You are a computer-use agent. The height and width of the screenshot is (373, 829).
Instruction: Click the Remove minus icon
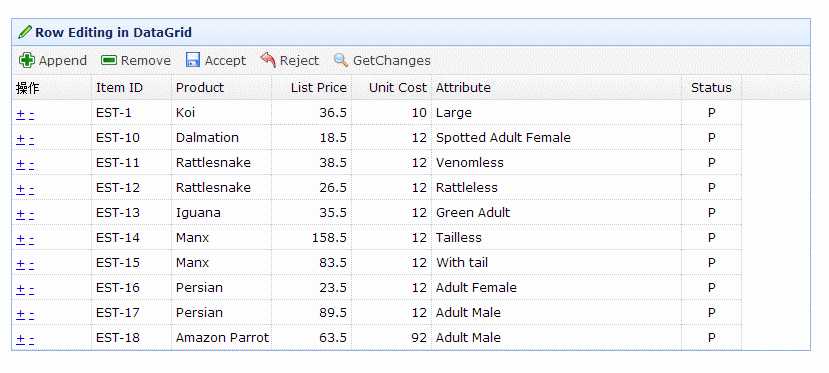tap(109, 61)
